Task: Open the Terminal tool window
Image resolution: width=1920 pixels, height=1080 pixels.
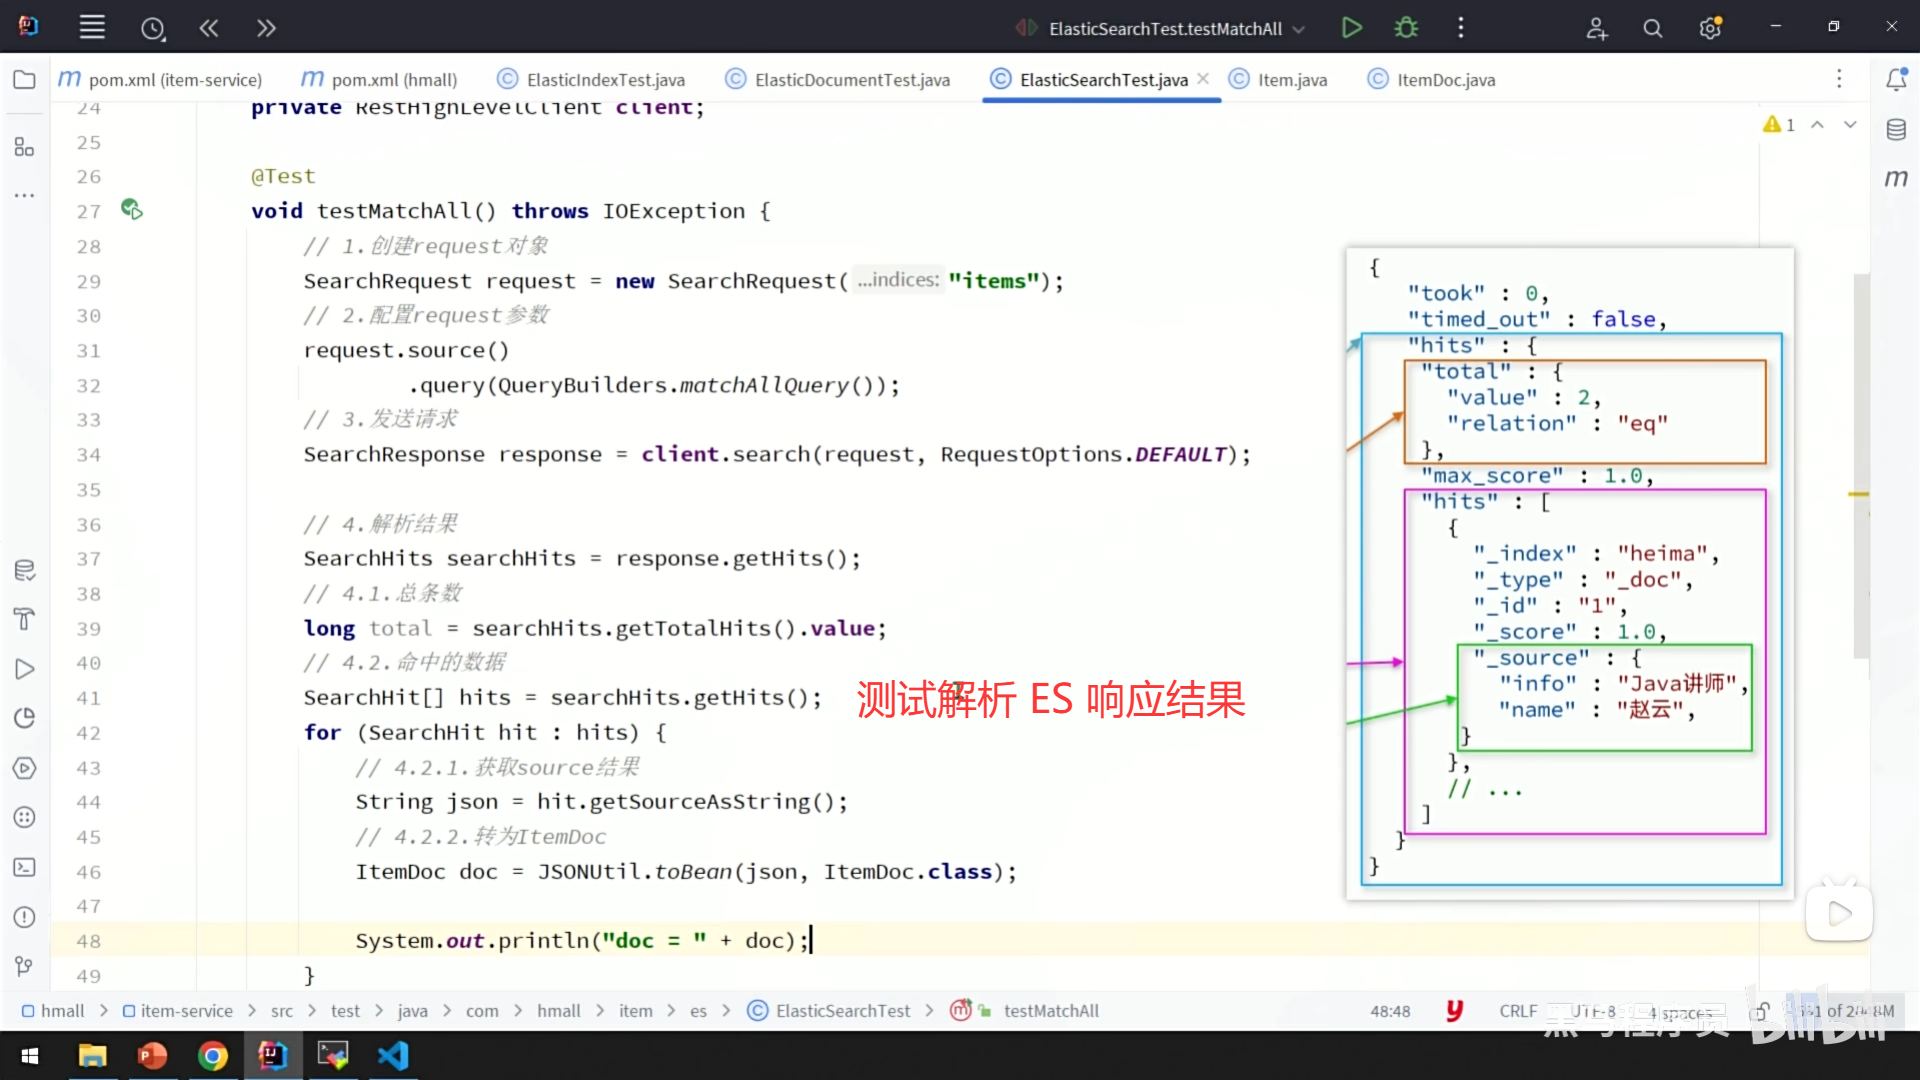Action: click(x=24, y=867)
